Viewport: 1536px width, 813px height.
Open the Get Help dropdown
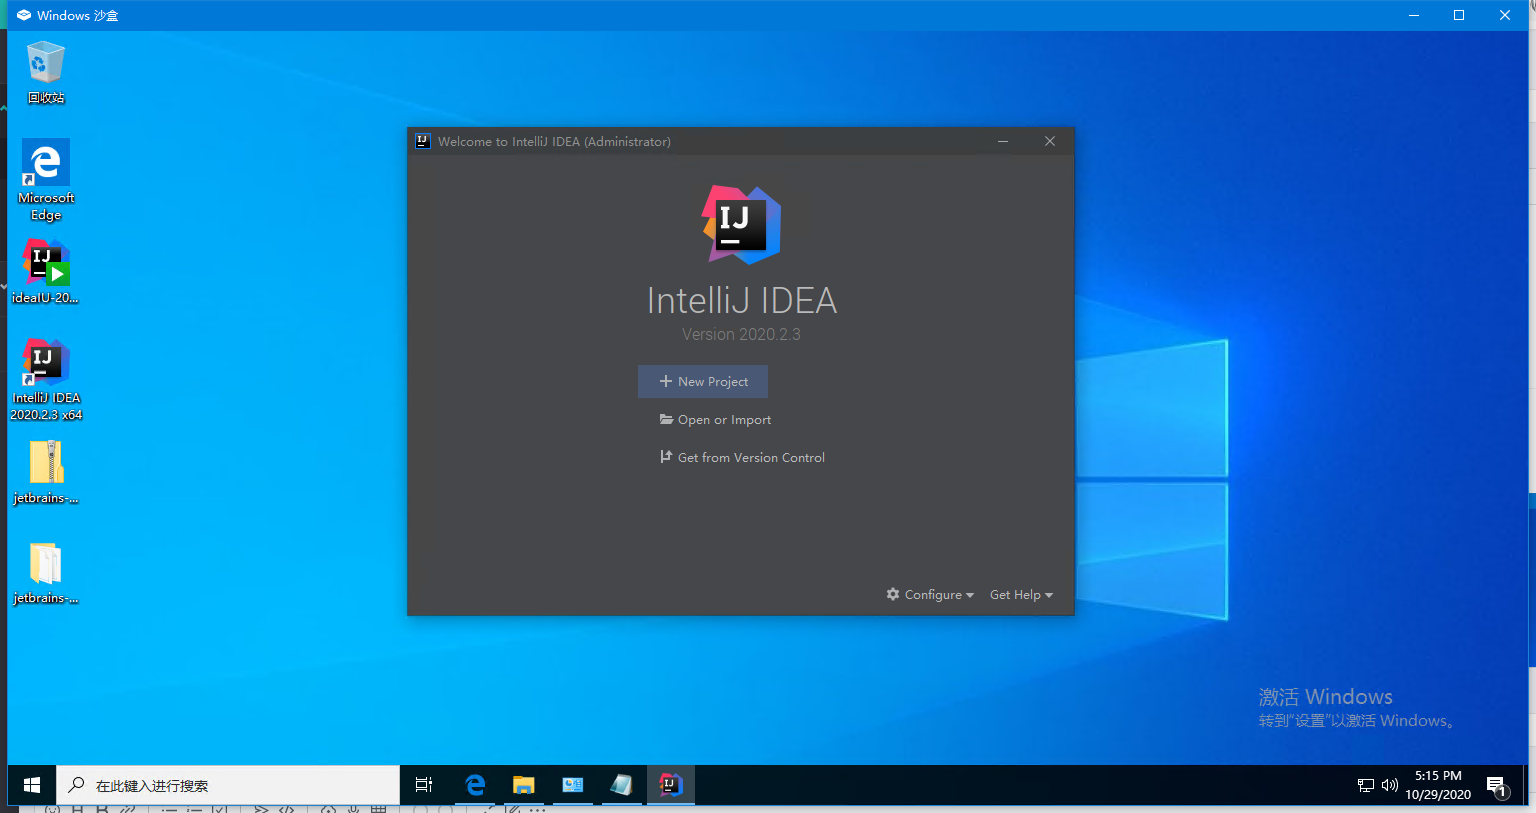1021,594
